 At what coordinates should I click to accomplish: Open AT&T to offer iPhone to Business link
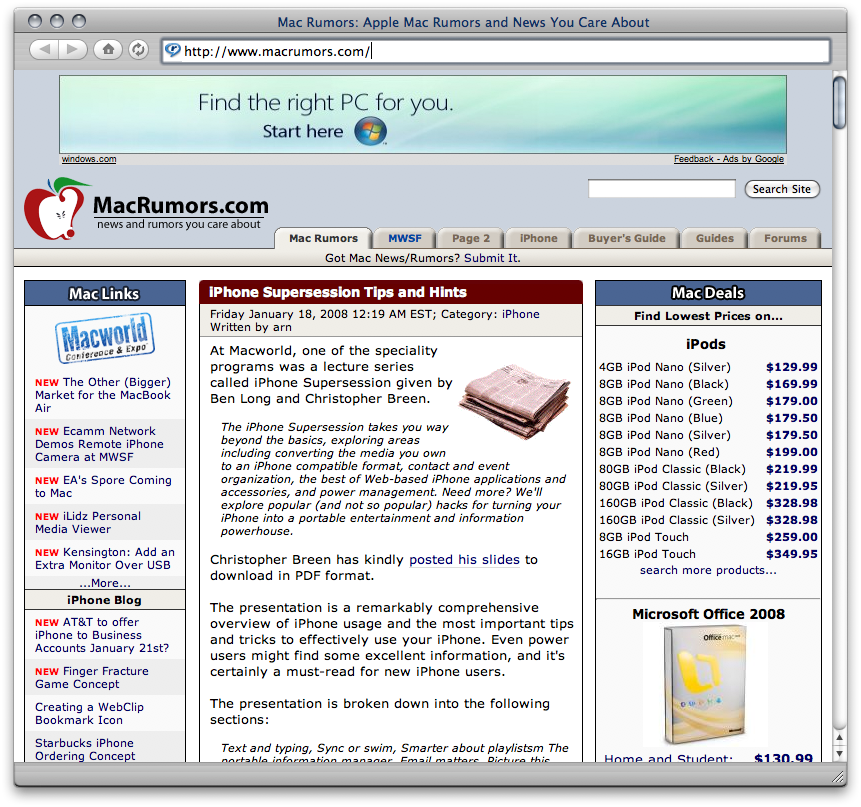[102, 635]
